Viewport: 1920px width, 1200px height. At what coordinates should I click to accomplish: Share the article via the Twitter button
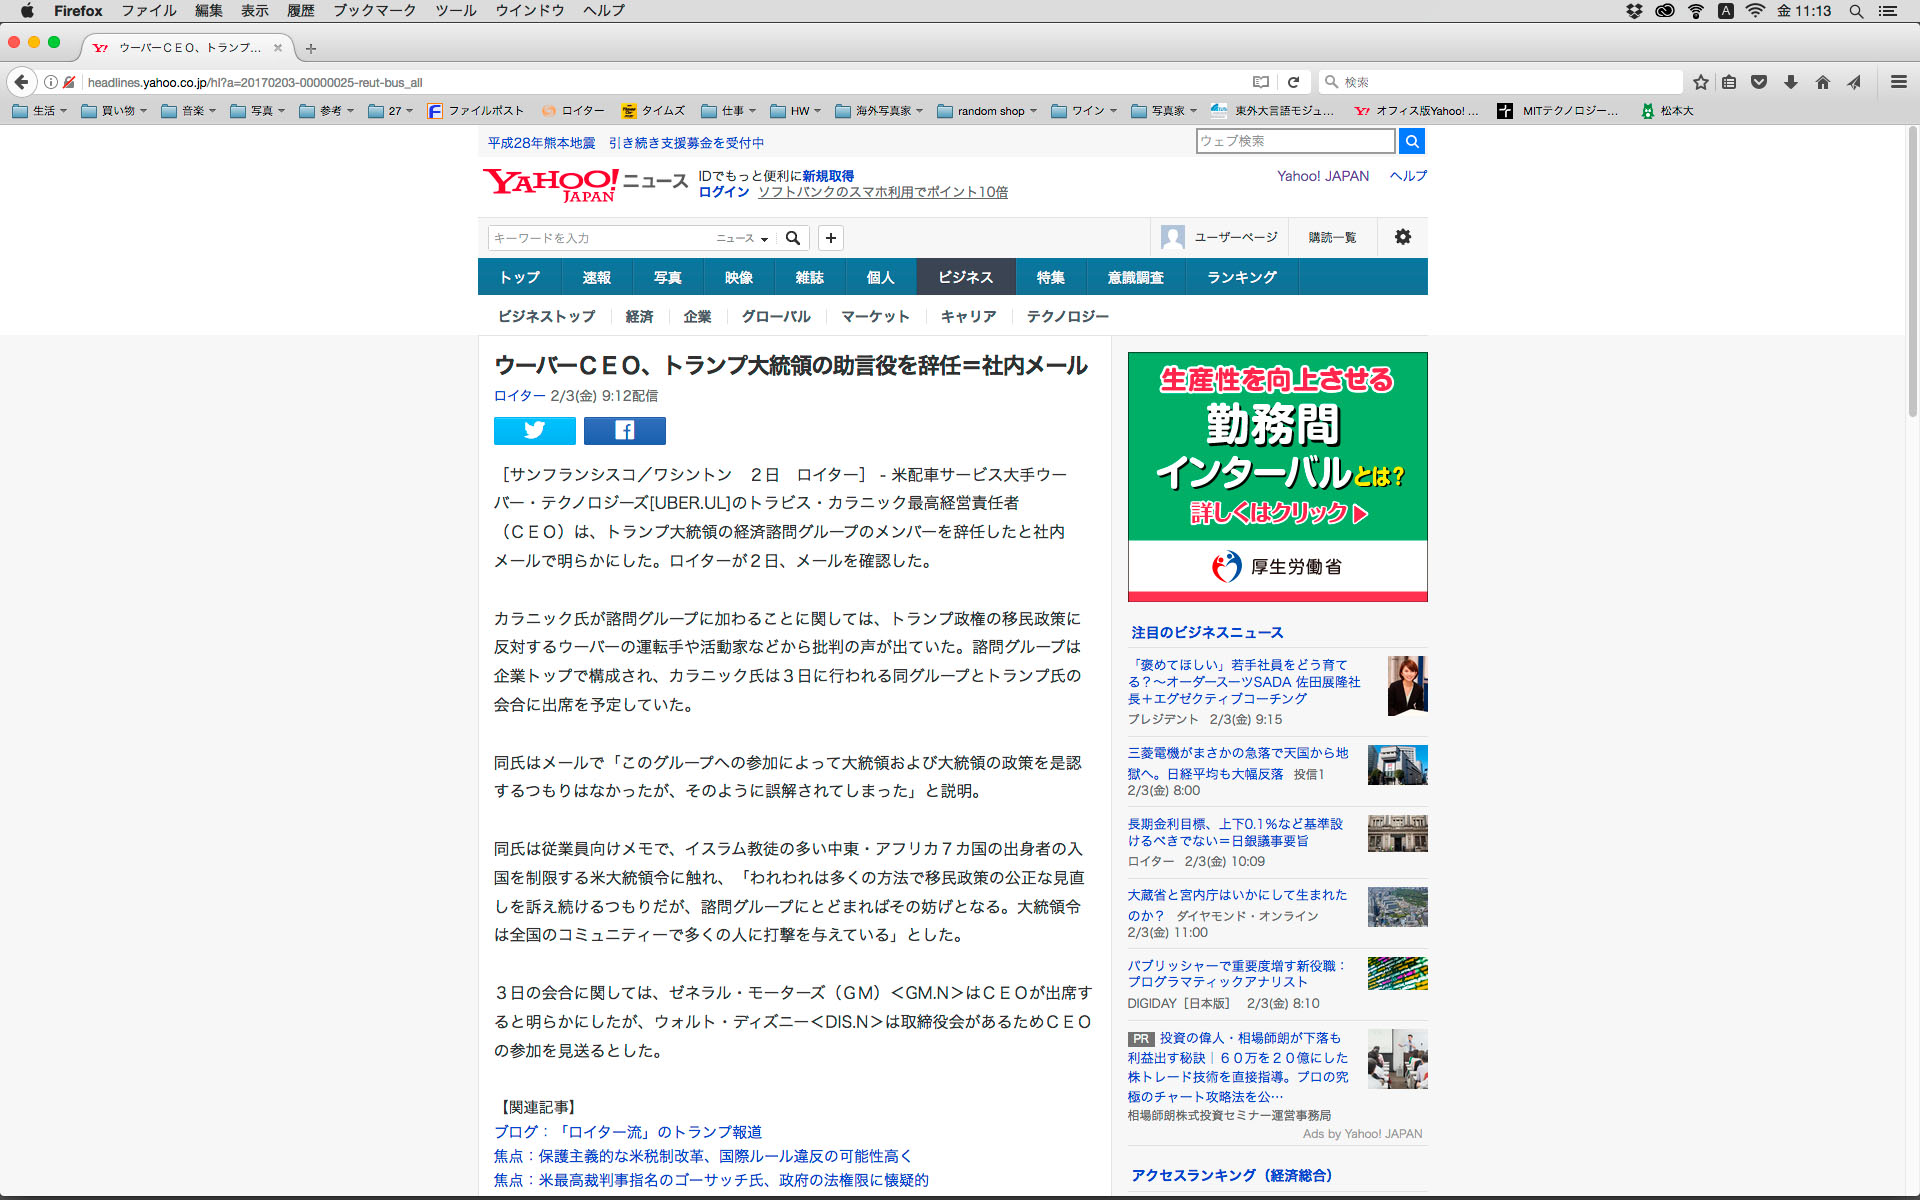point(534,430)
